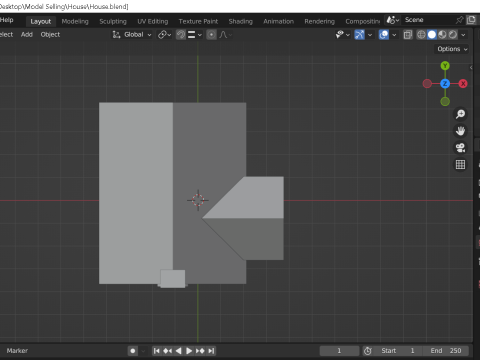Select solid viewport shading

click(432, 35)
